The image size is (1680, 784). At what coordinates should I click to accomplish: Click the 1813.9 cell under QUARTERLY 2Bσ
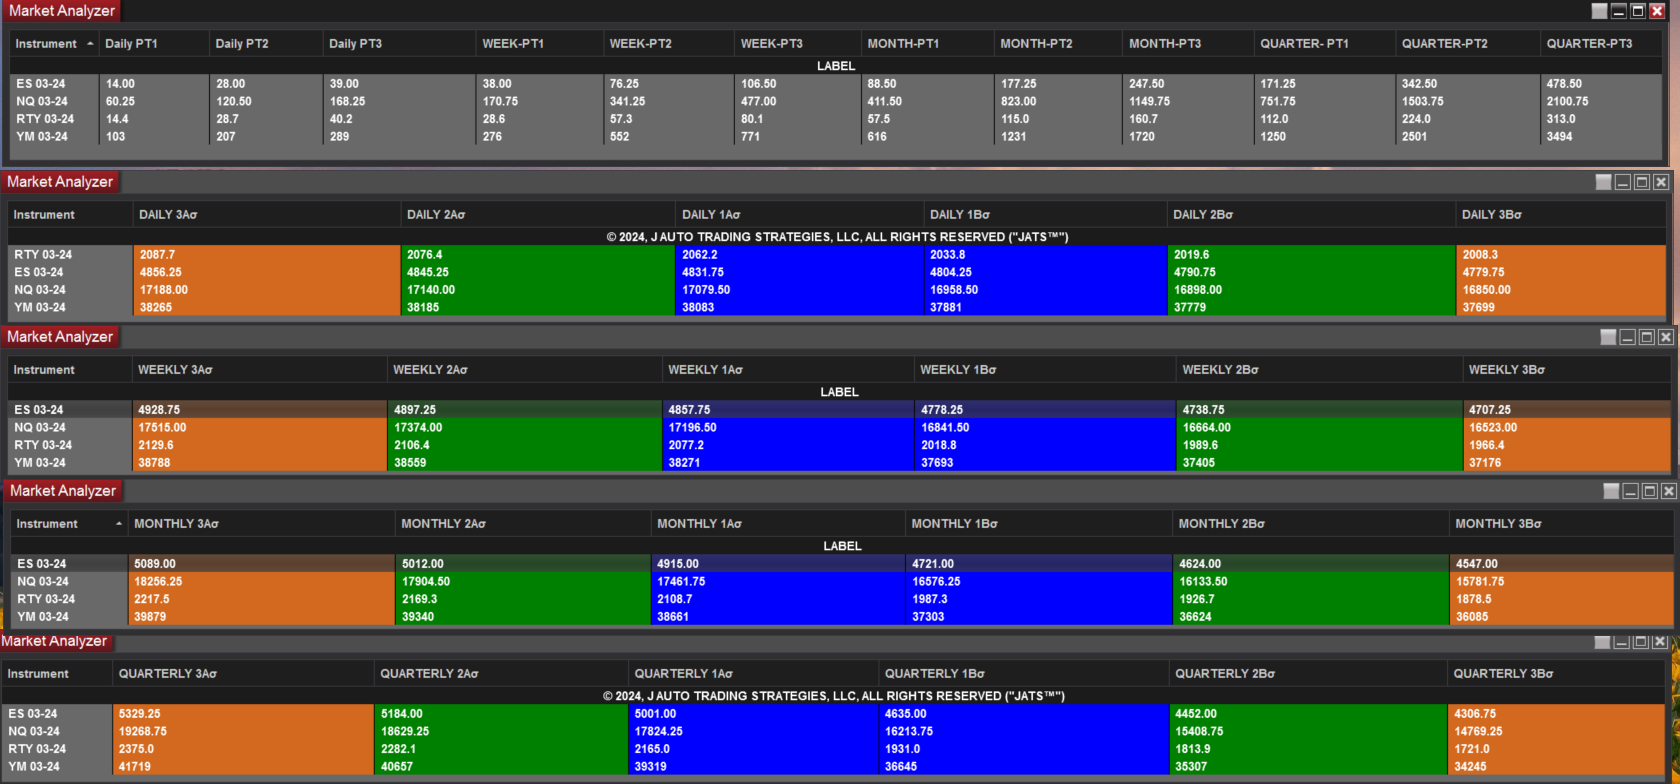(x=1308, y=749)
